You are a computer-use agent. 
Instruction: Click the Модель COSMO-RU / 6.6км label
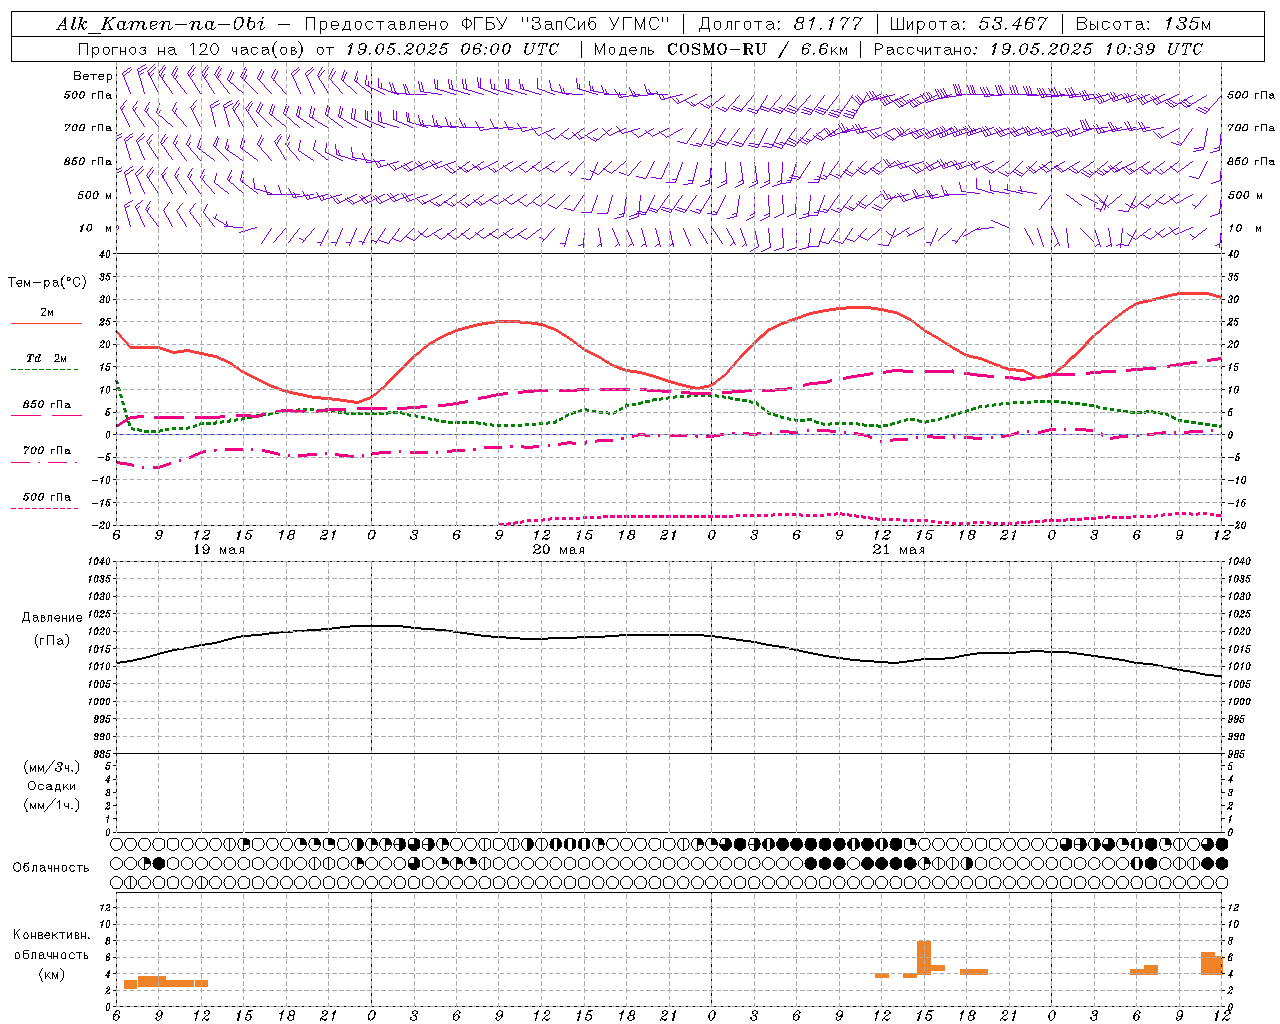pos(720,49)
